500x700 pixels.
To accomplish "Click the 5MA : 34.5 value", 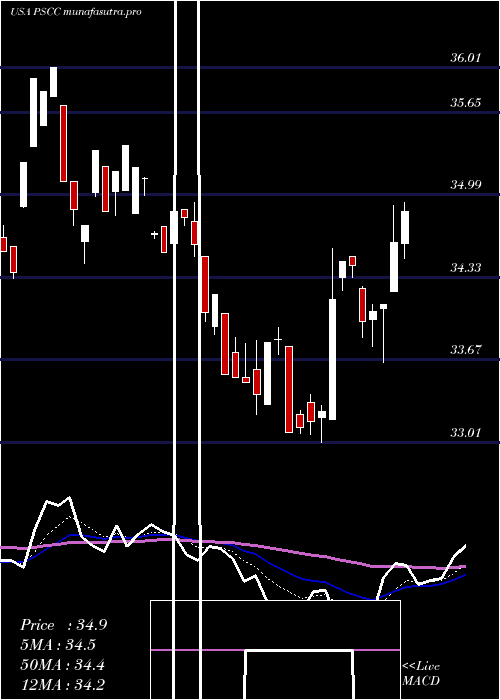I will tap(58, 645).
